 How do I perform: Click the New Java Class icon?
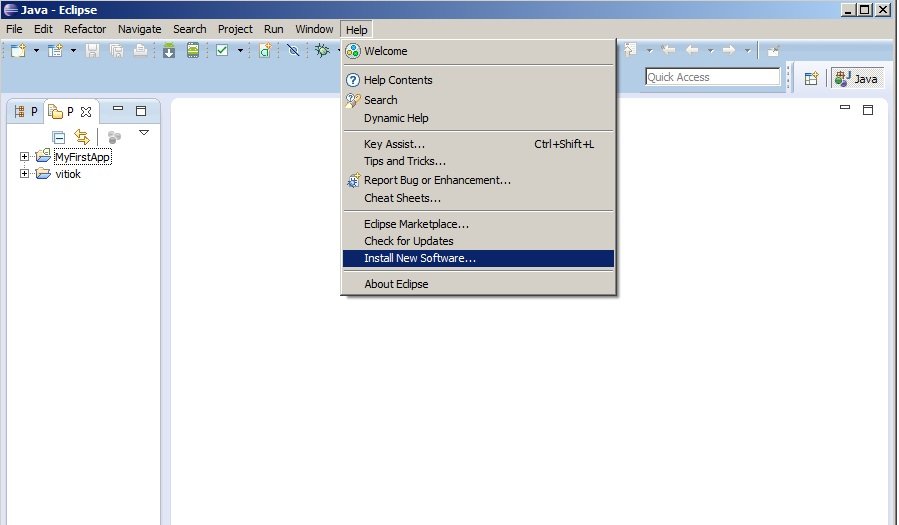point(265,50)
